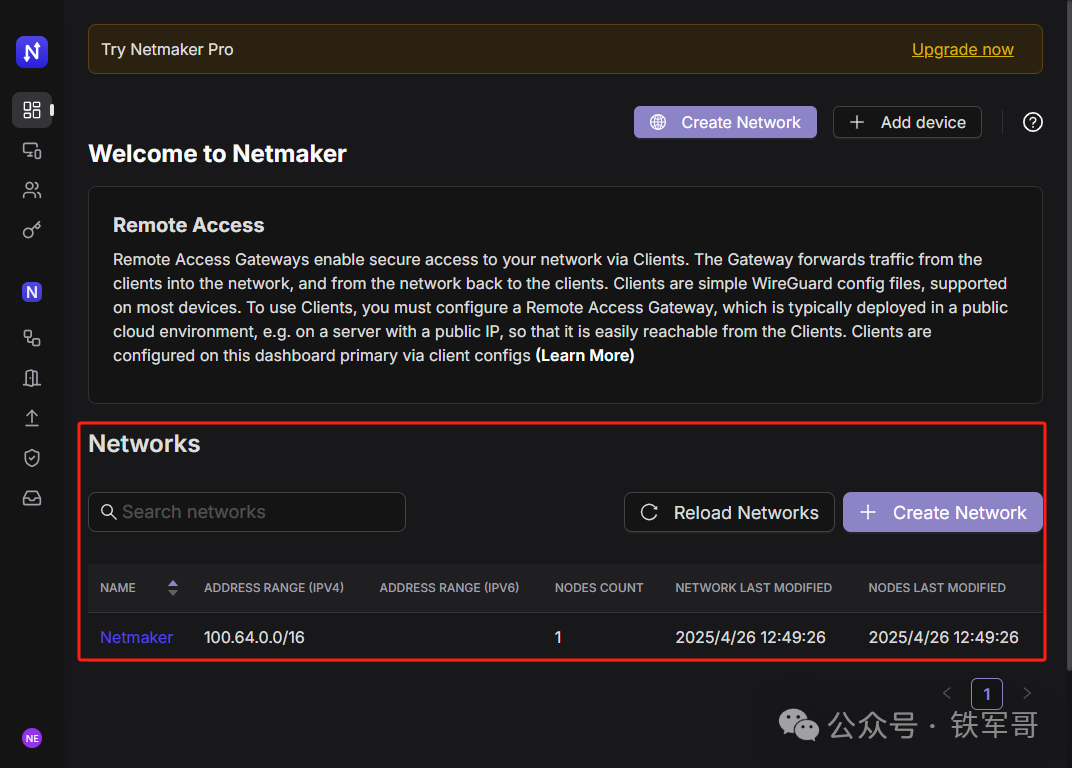Open the door-shaped icon in sidebar
The image size is (1072, 768).
tap(32, 378)
